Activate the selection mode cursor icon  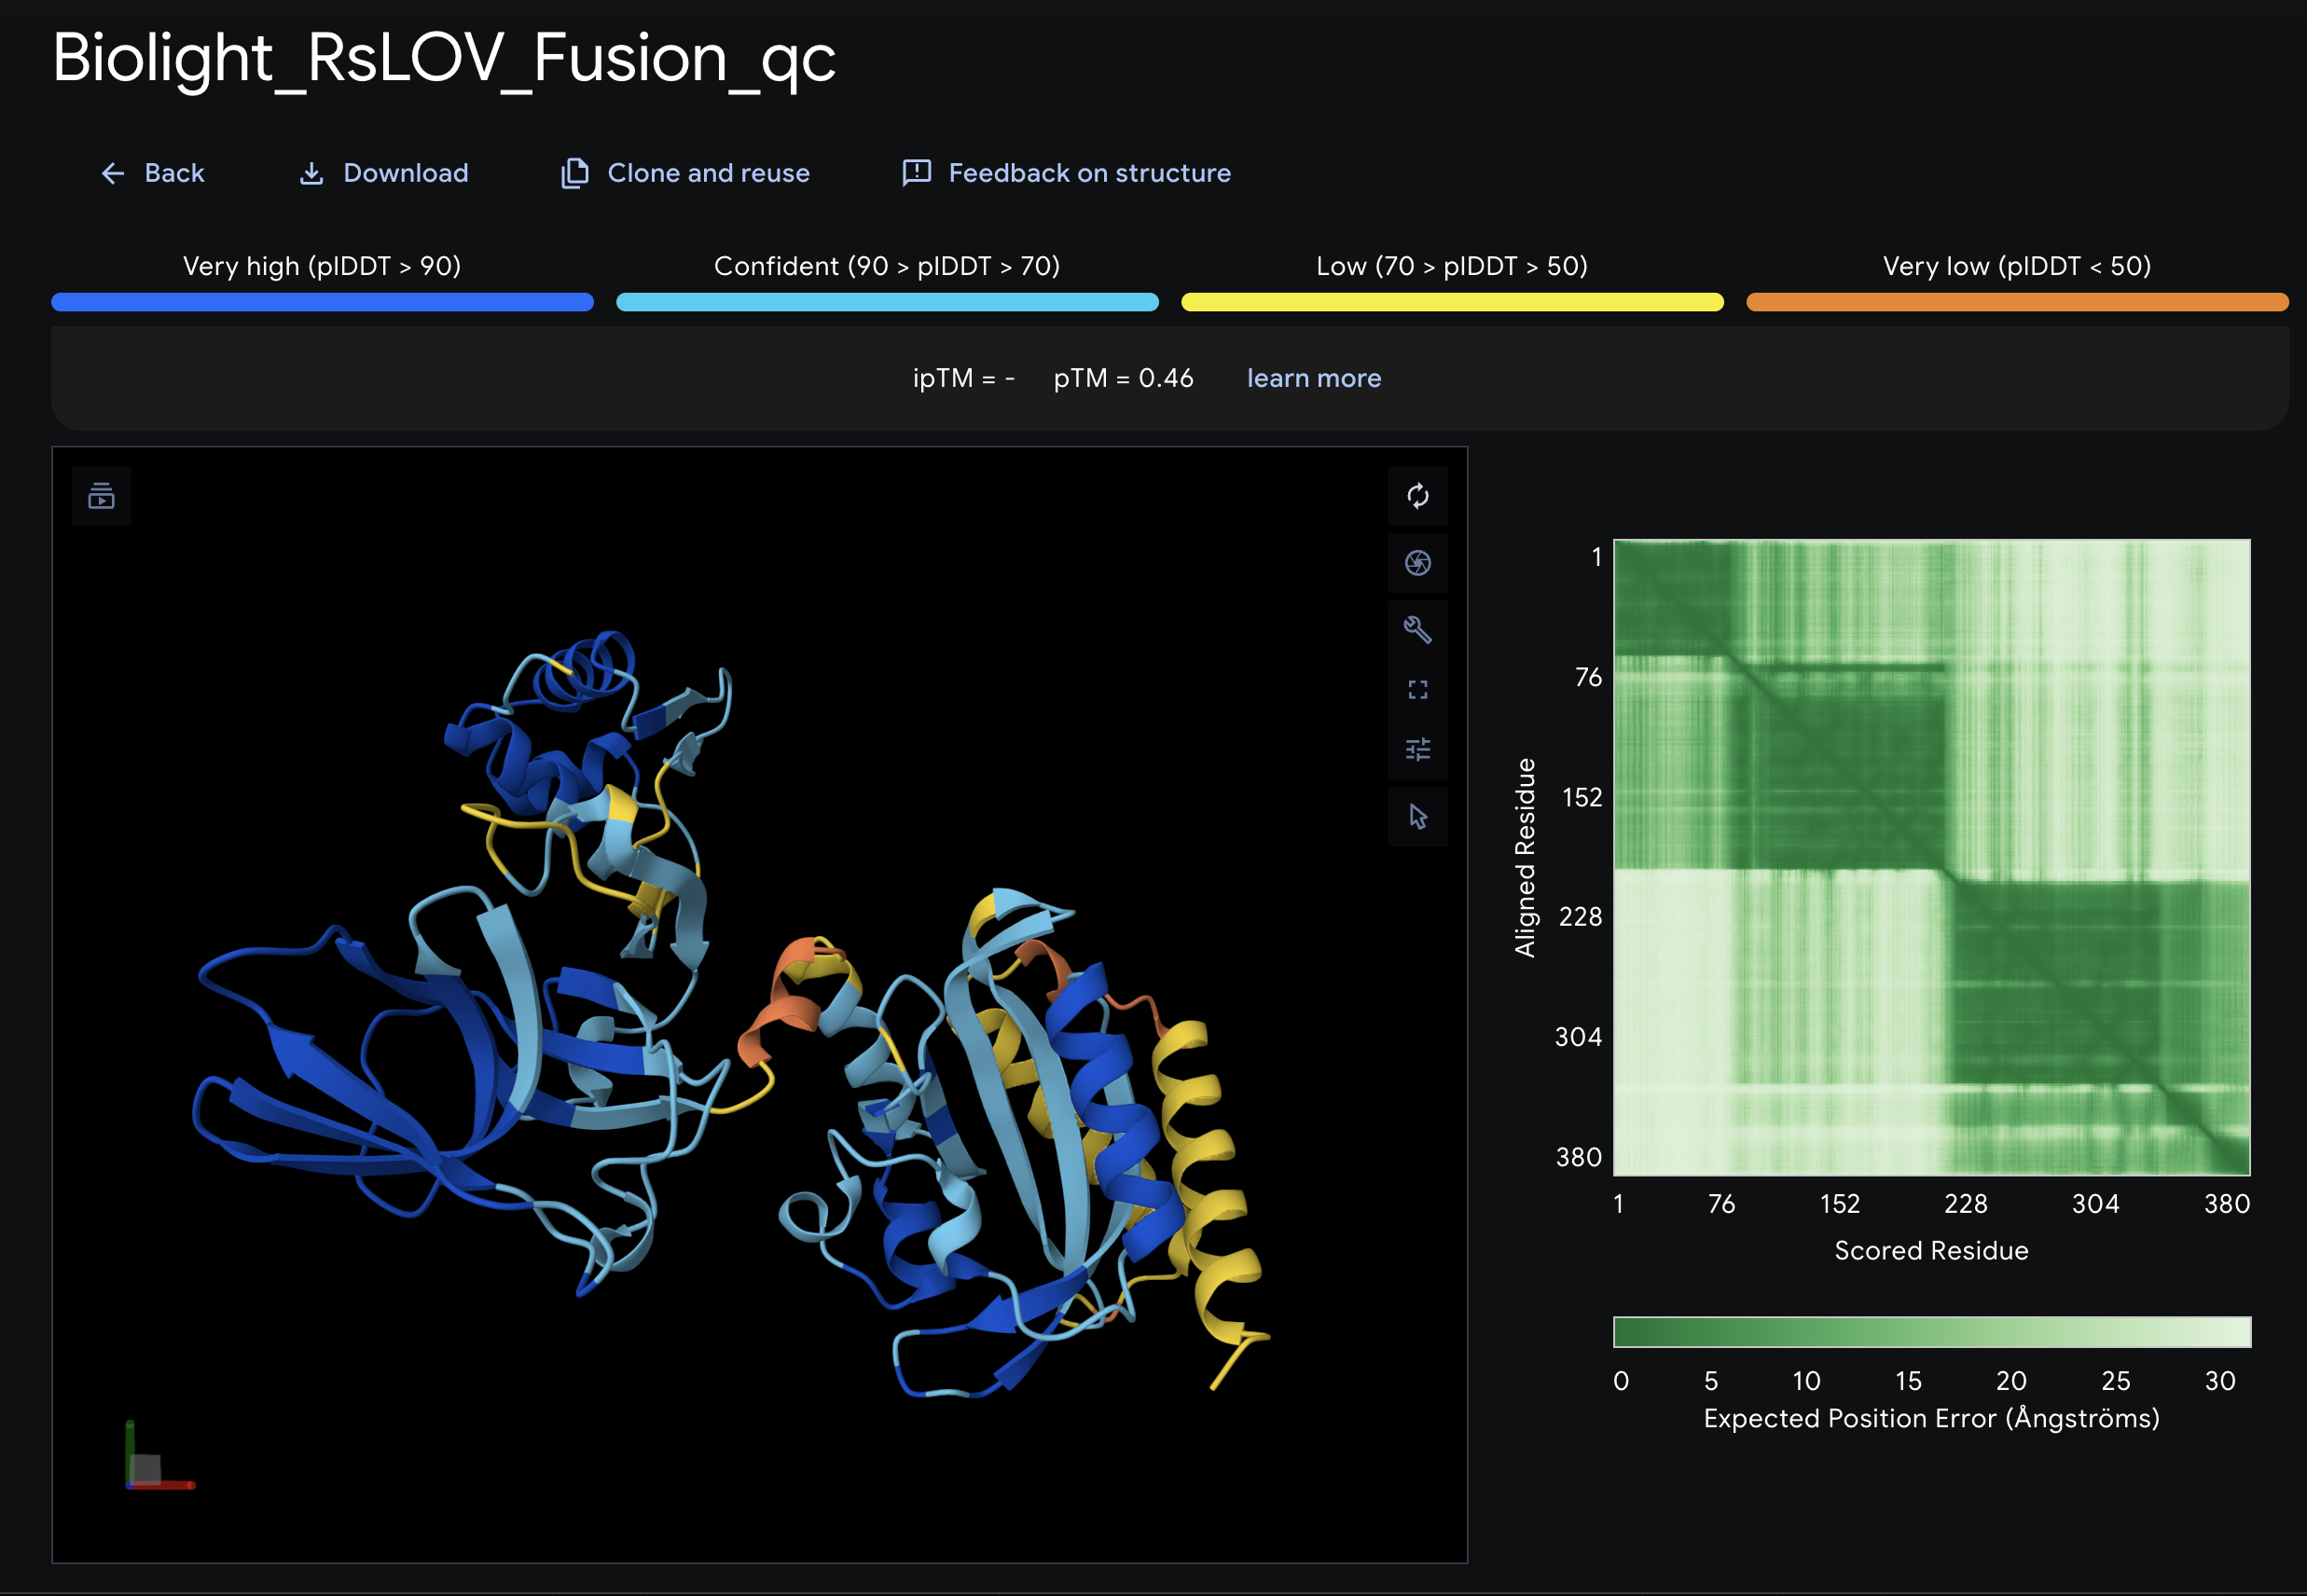[1417, 816]
